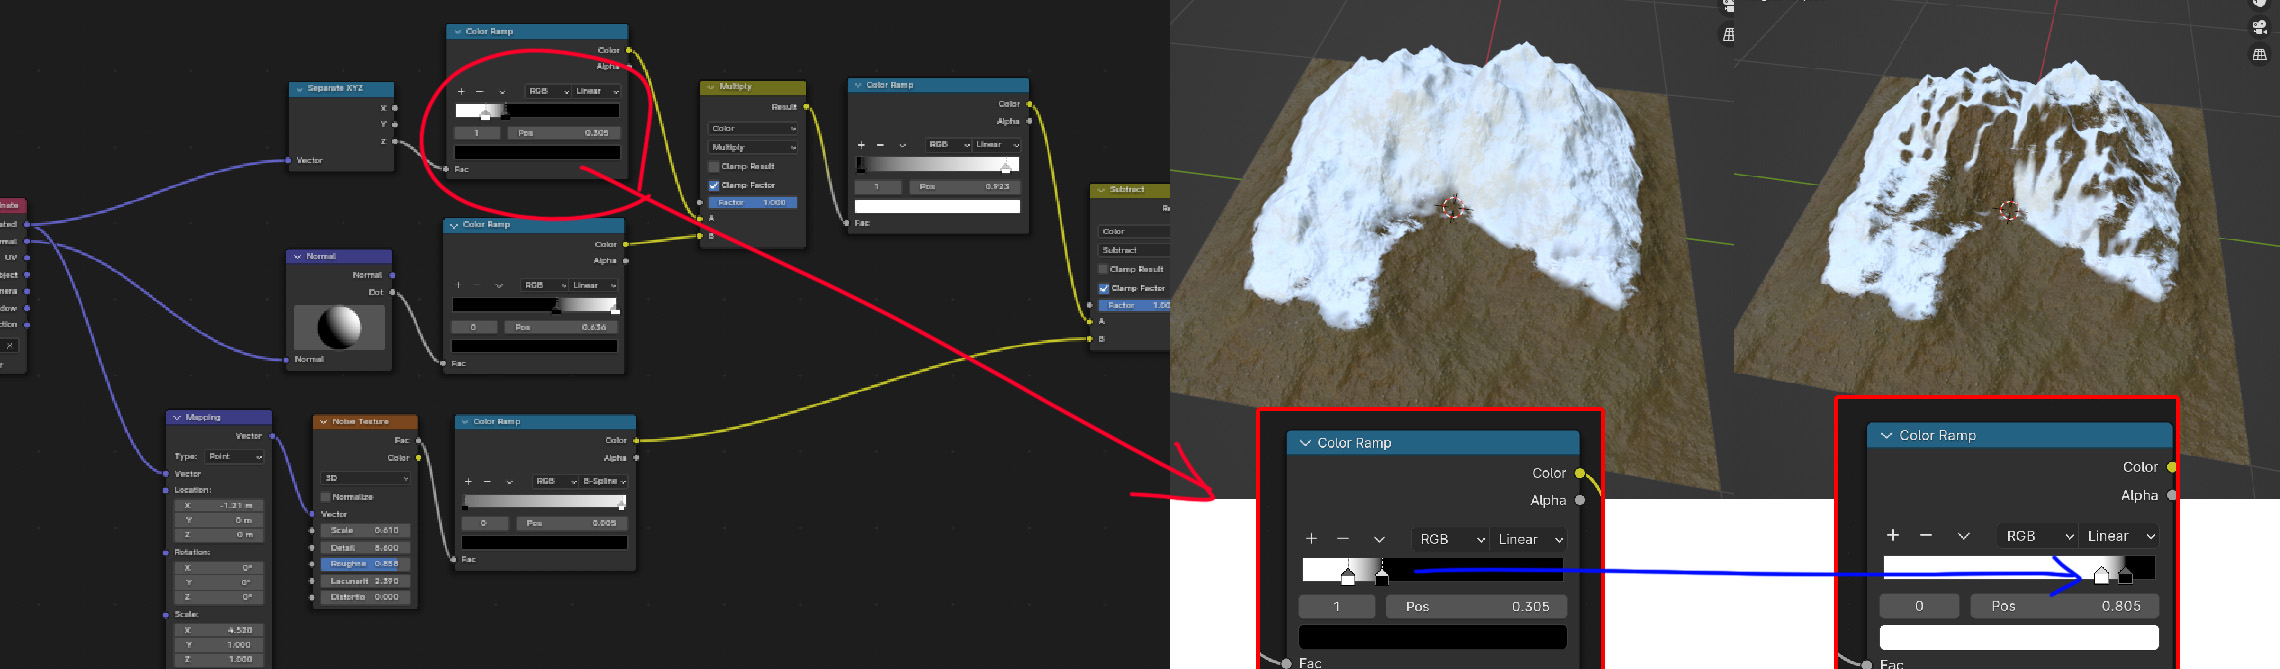Open RGB dropdown in enlarged Pos 0.305 ramp
This screenshot has width=2280, height=669.
tap(1450, 539)
